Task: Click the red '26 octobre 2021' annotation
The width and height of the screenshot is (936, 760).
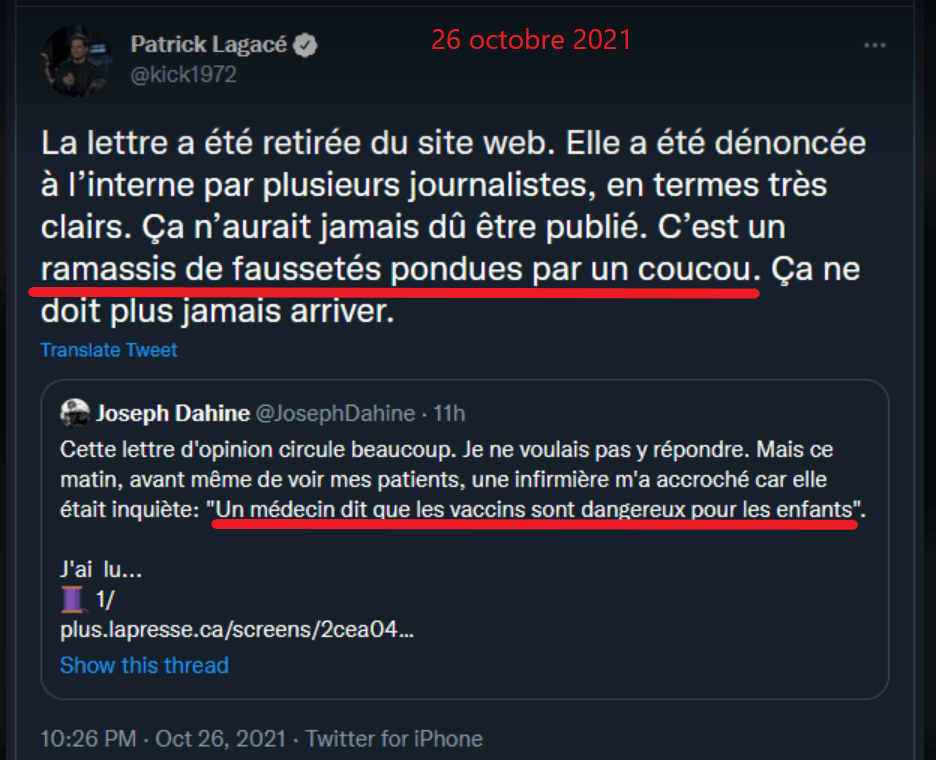Action: (531, 39)
